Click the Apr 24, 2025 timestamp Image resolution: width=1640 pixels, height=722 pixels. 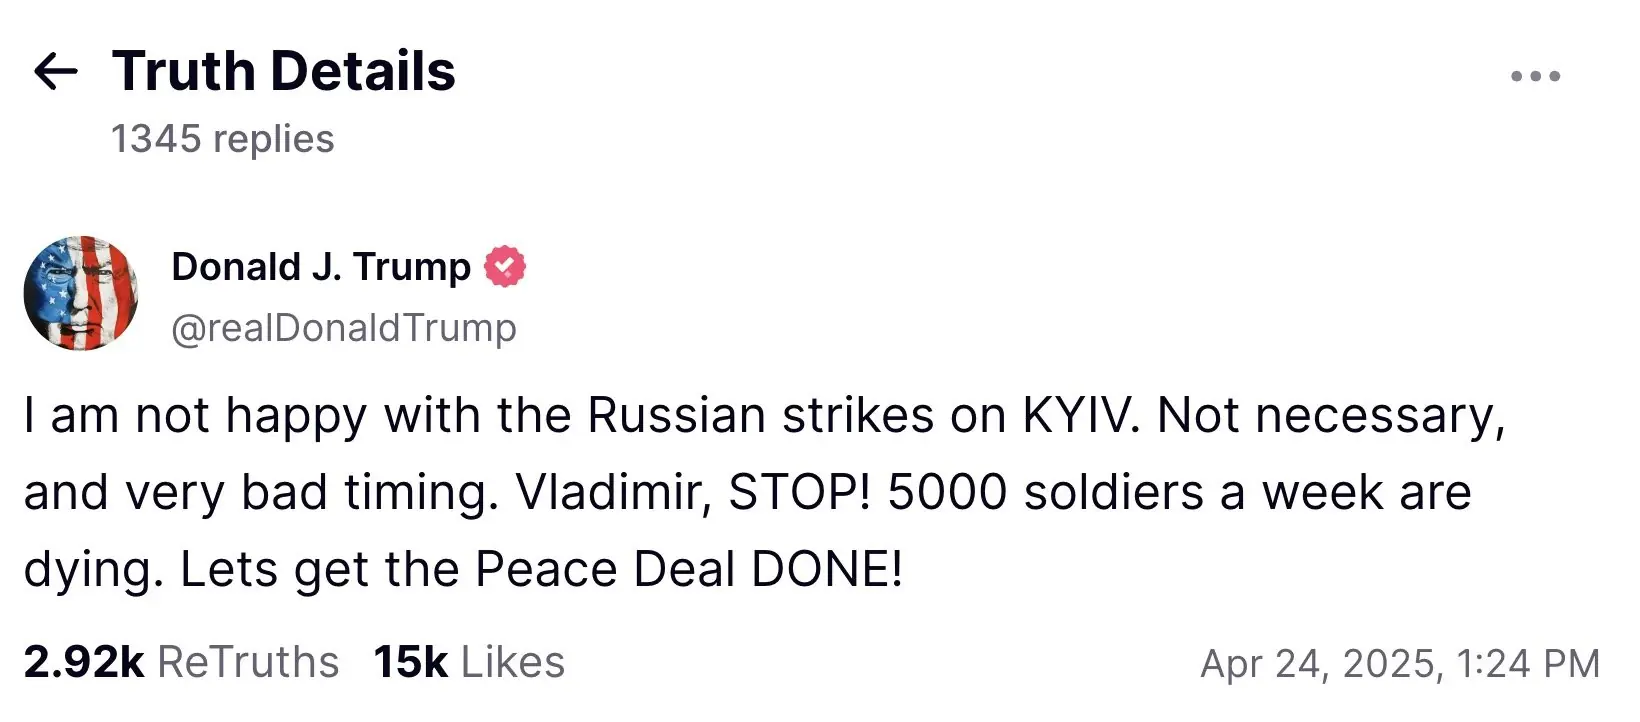[1400, 661]
